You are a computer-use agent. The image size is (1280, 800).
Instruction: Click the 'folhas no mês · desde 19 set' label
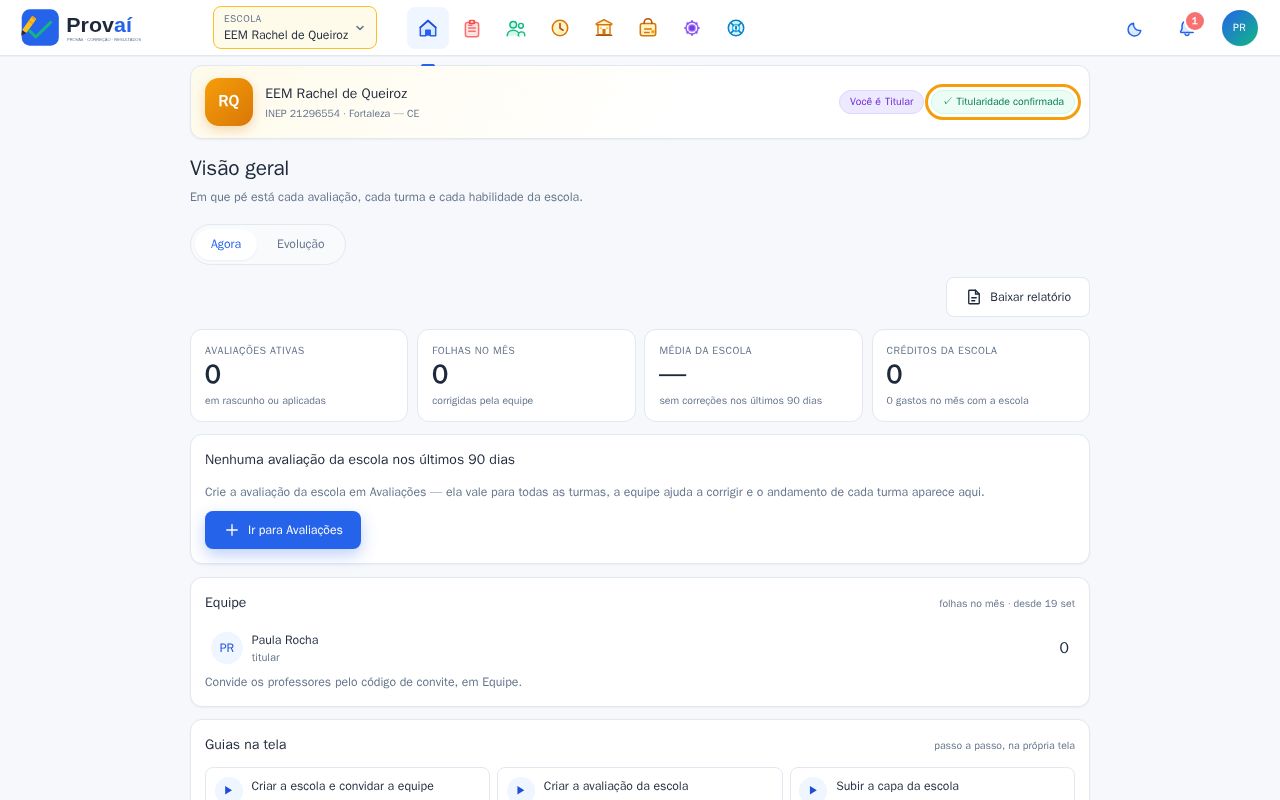point(1007,604)
